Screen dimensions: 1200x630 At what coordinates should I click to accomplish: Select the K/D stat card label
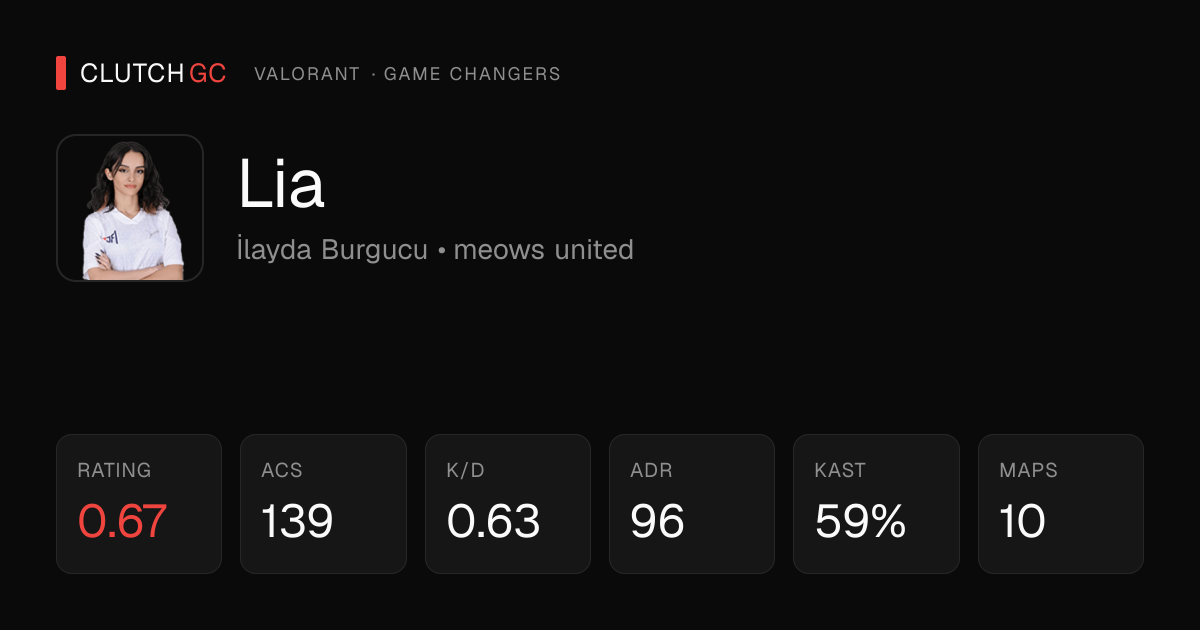click(465, 470)
